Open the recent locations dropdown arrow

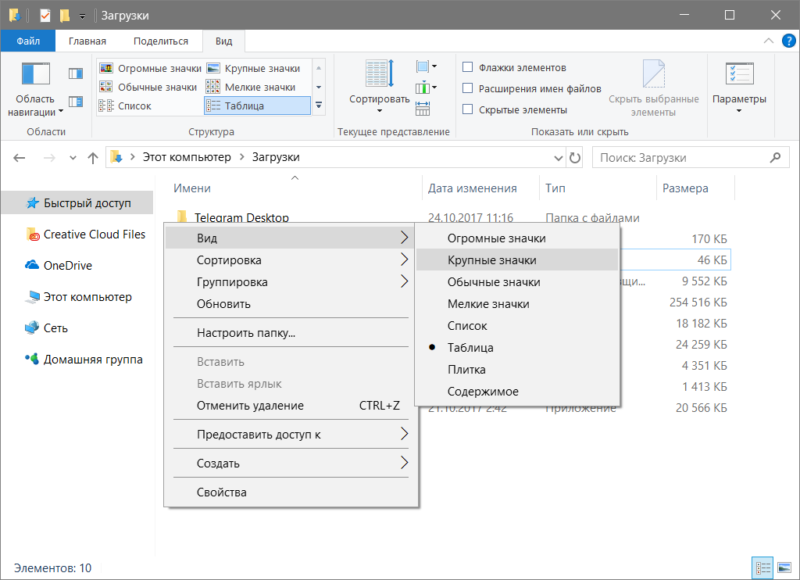tap(72, 158)
